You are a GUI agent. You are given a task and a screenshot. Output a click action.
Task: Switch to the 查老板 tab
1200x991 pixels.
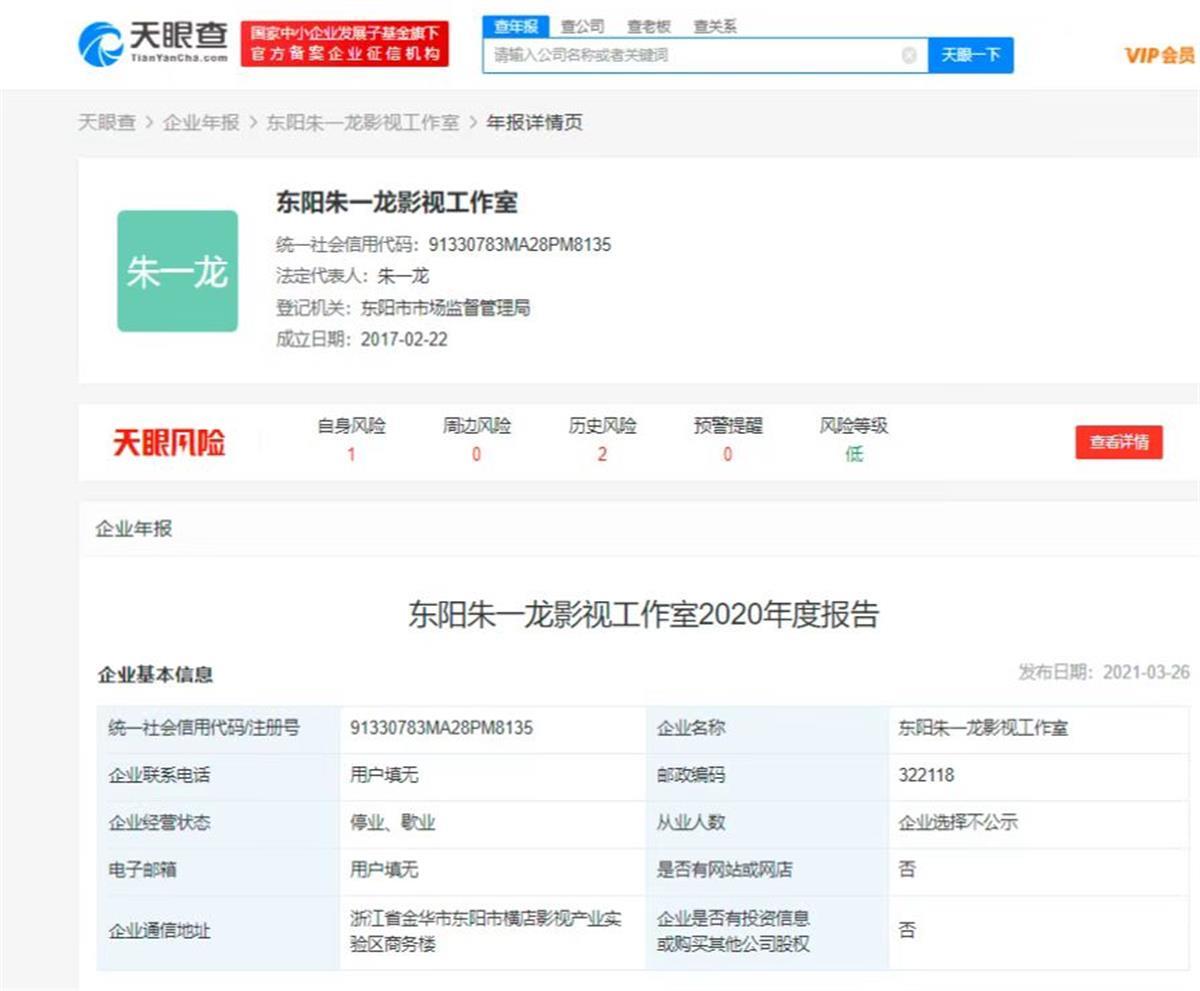648,26
